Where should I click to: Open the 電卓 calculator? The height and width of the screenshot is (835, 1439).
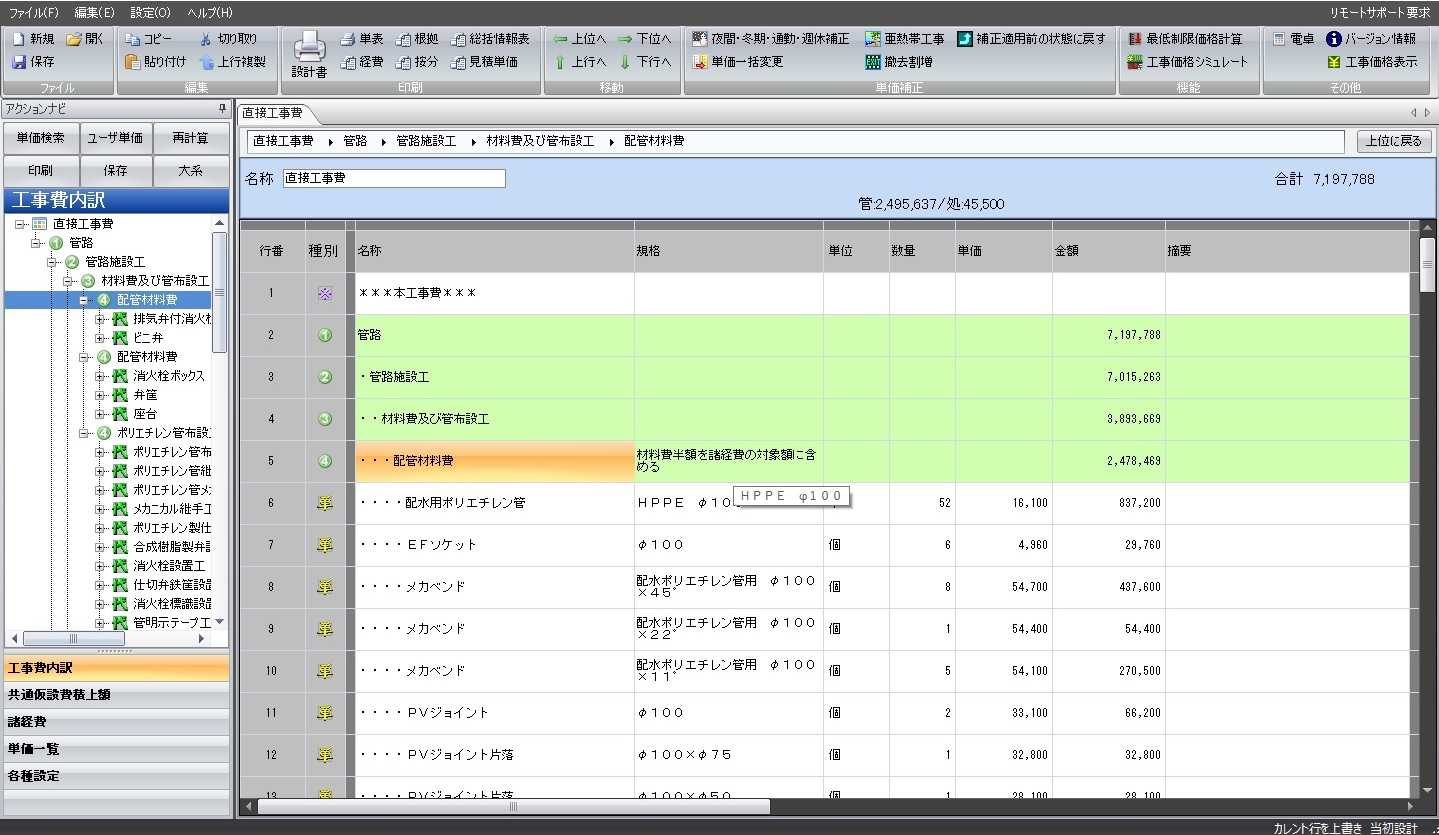(1293, 39)
